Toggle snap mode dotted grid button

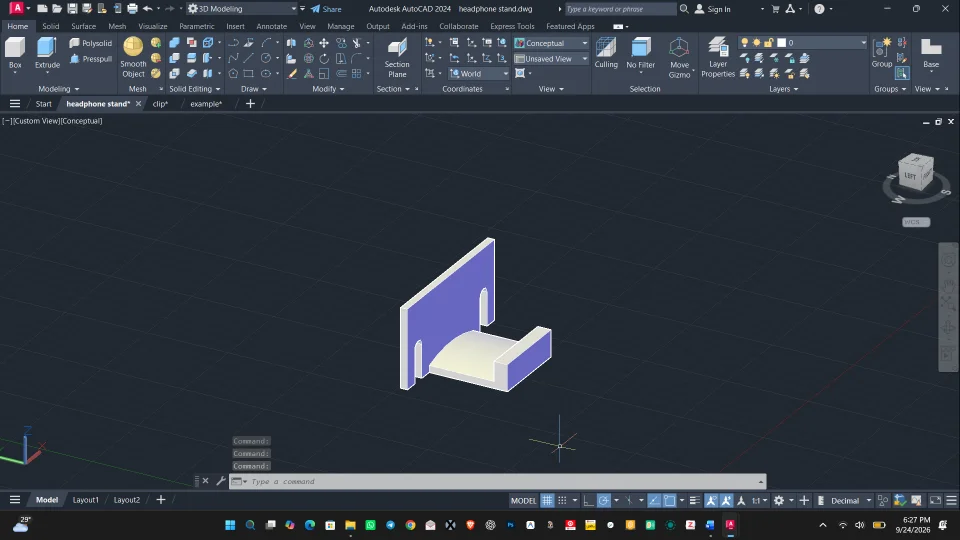[562, 500]
